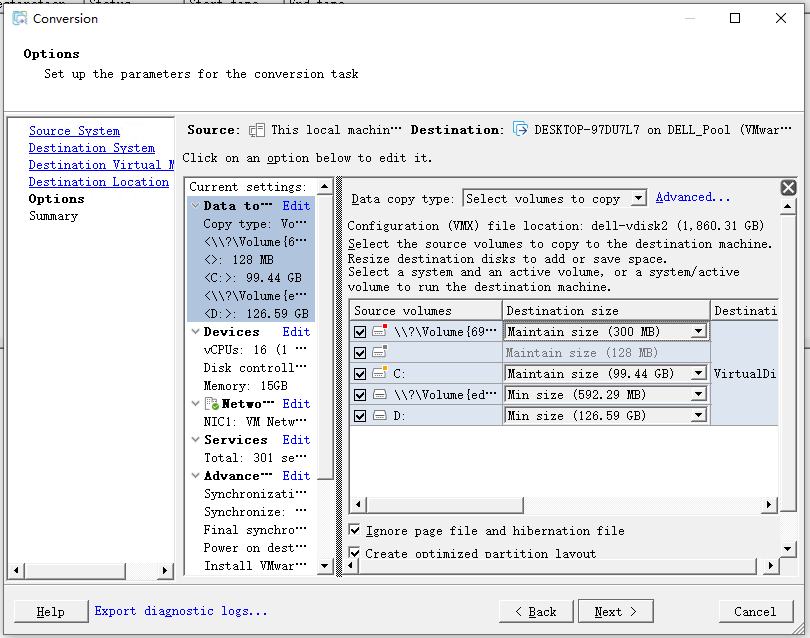Click the destination server icon
The width and height of the screenshot is (810, 638).
tap(520, 129)
